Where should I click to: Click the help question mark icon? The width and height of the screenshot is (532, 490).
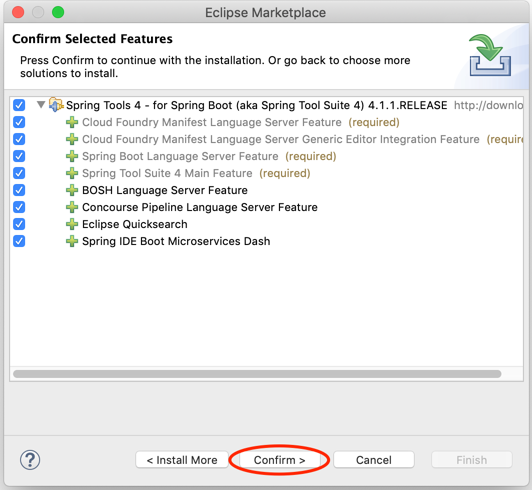(x=30, y=460)
